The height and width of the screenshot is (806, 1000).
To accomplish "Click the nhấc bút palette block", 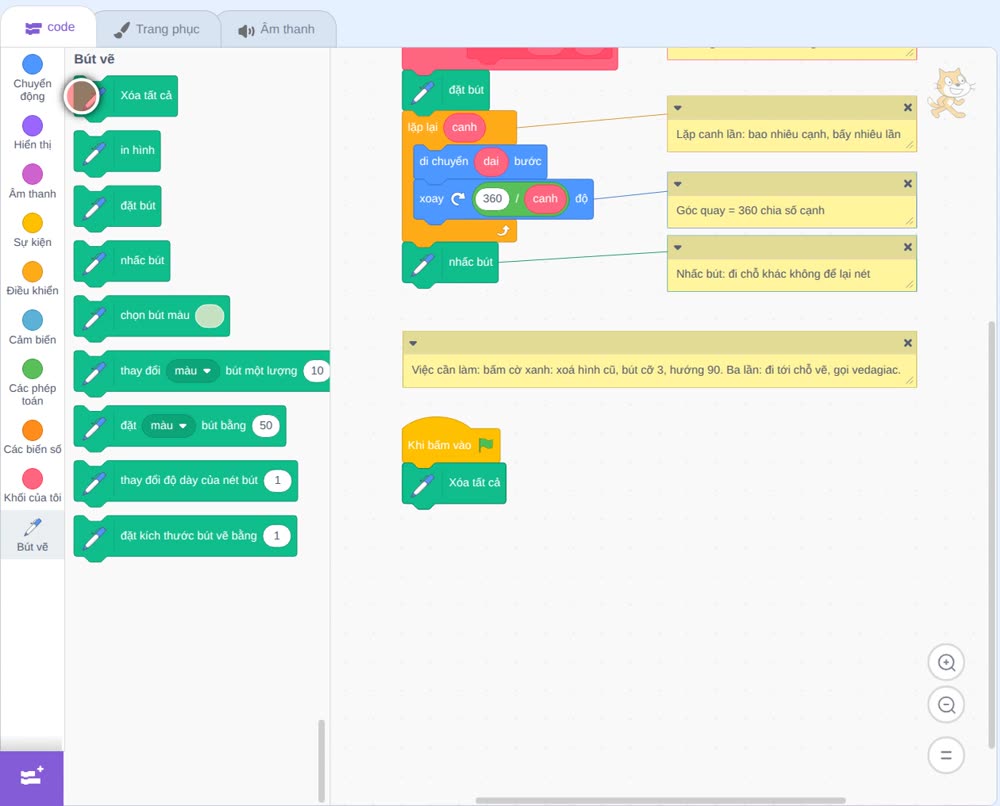I will (122, 262).
